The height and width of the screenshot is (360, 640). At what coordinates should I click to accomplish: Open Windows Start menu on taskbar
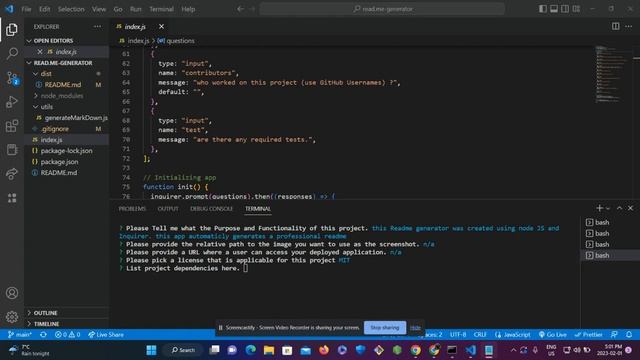click(151, 350)
